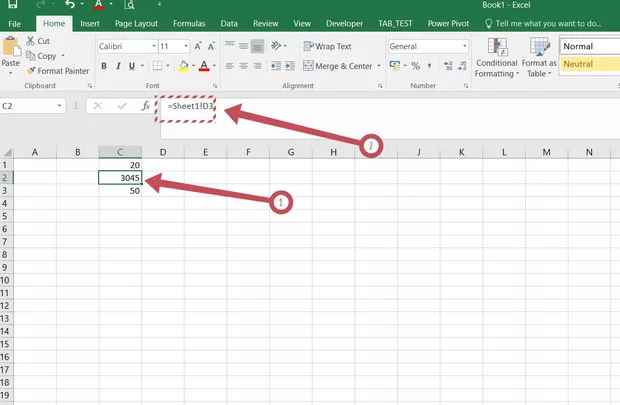Apply the red Font Color
The height and width of the screenshot is (405, 620).
coord(204,66)
